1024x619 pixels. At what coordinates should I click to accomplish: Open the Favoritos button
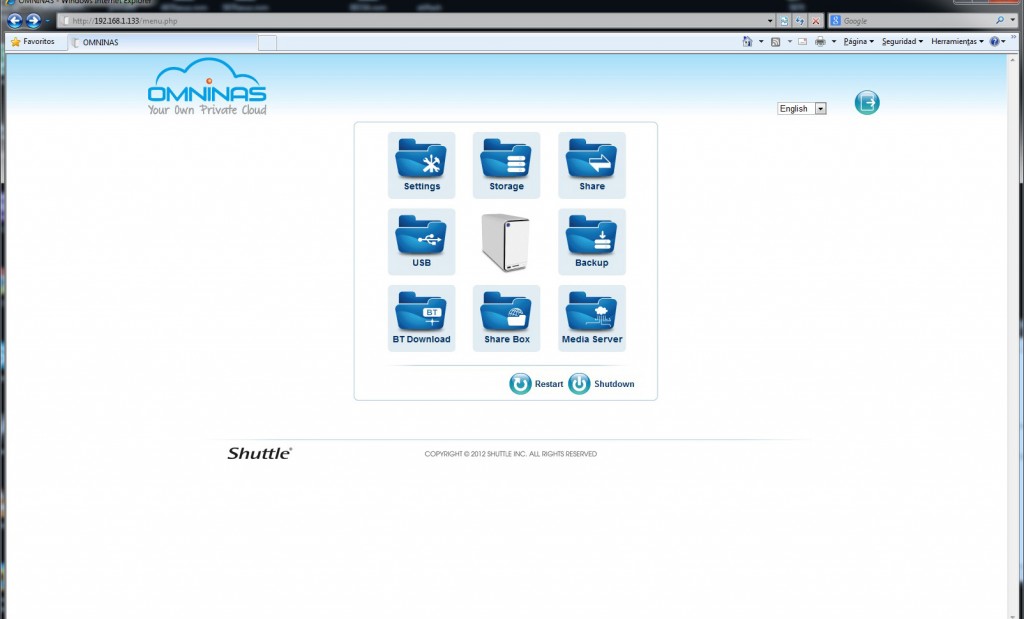pos(33,42)
